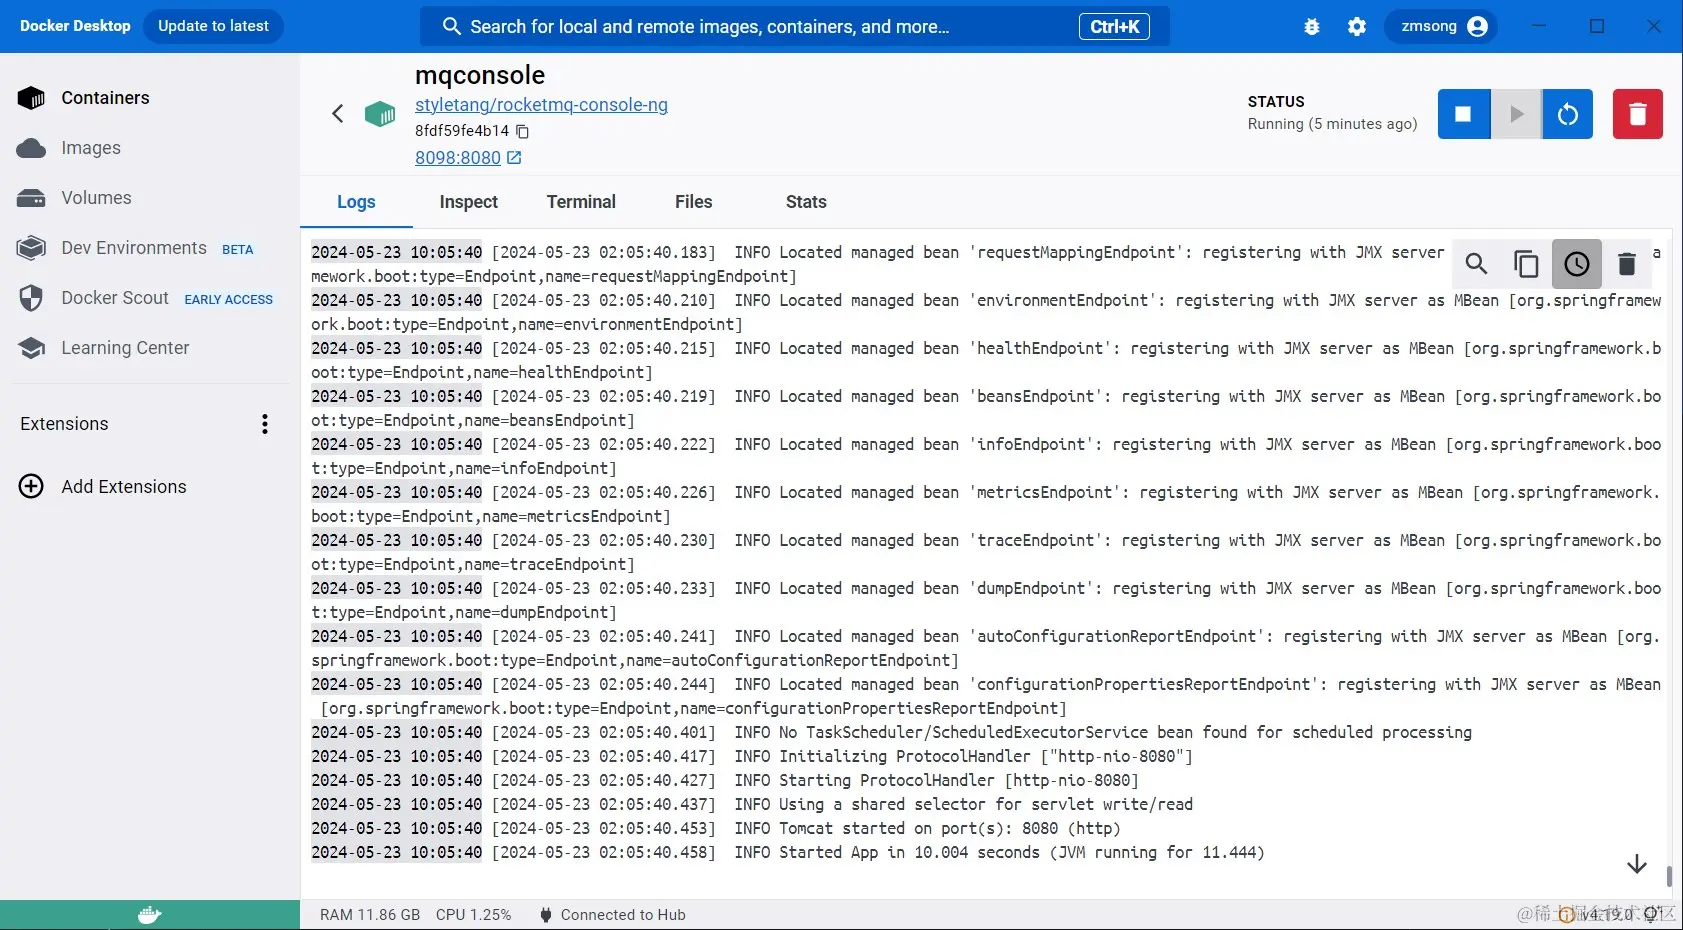
Task: Open port link 8098:8080 in browser
Action: pyautogui.click(x=468, y=158)
